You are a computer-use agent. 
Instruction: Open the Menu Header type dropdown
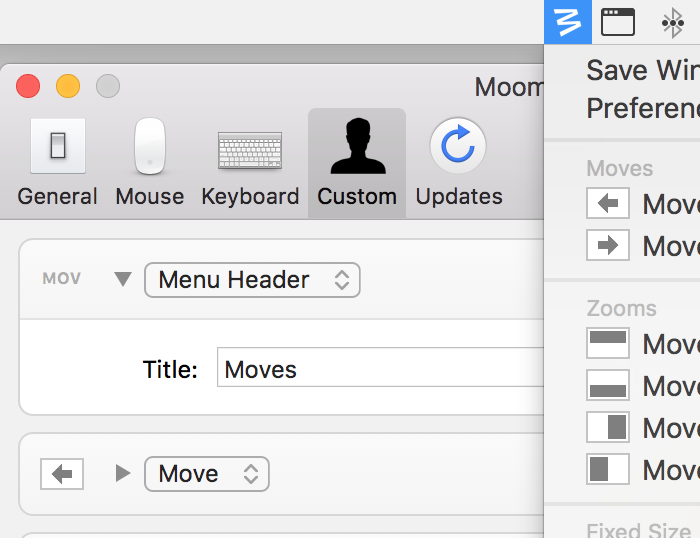pyautogui.click(x=252, y=280)
